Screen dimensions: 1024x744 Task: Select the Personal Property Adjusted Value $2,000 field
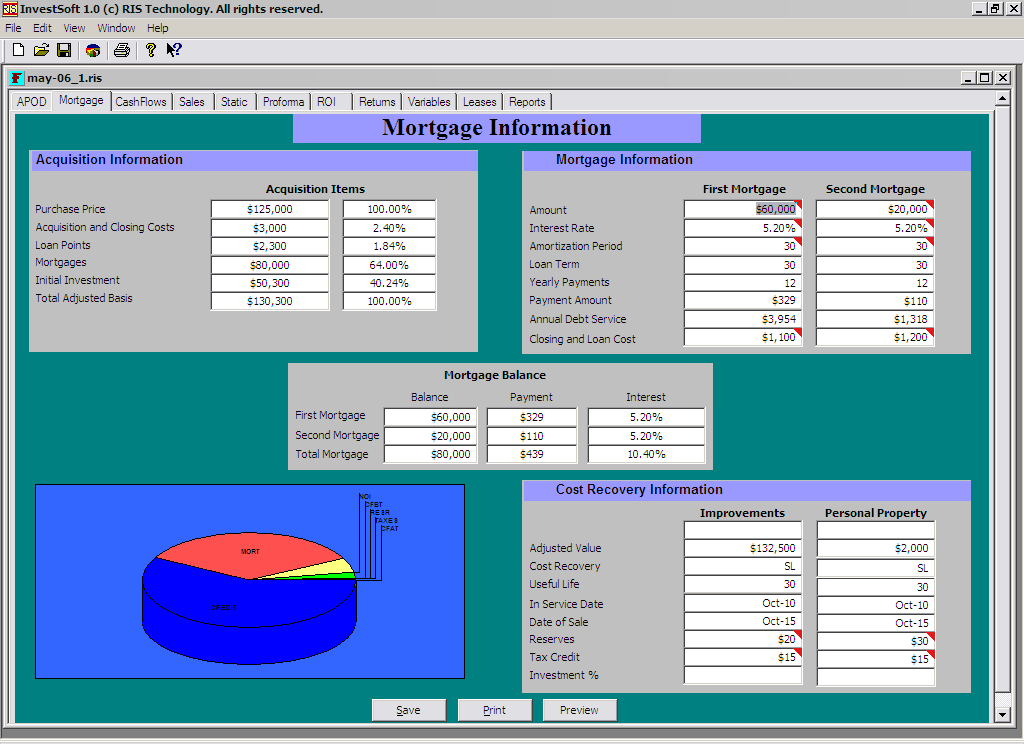[x=876, y=548]
